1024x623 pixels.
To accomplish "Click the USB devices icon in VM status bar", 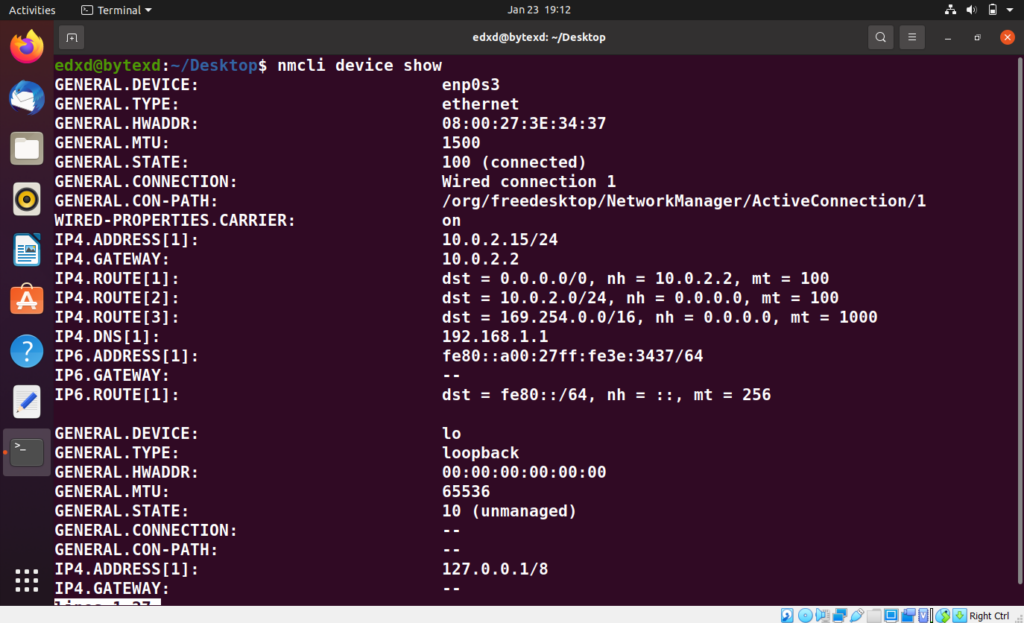I will click(856, 615).
